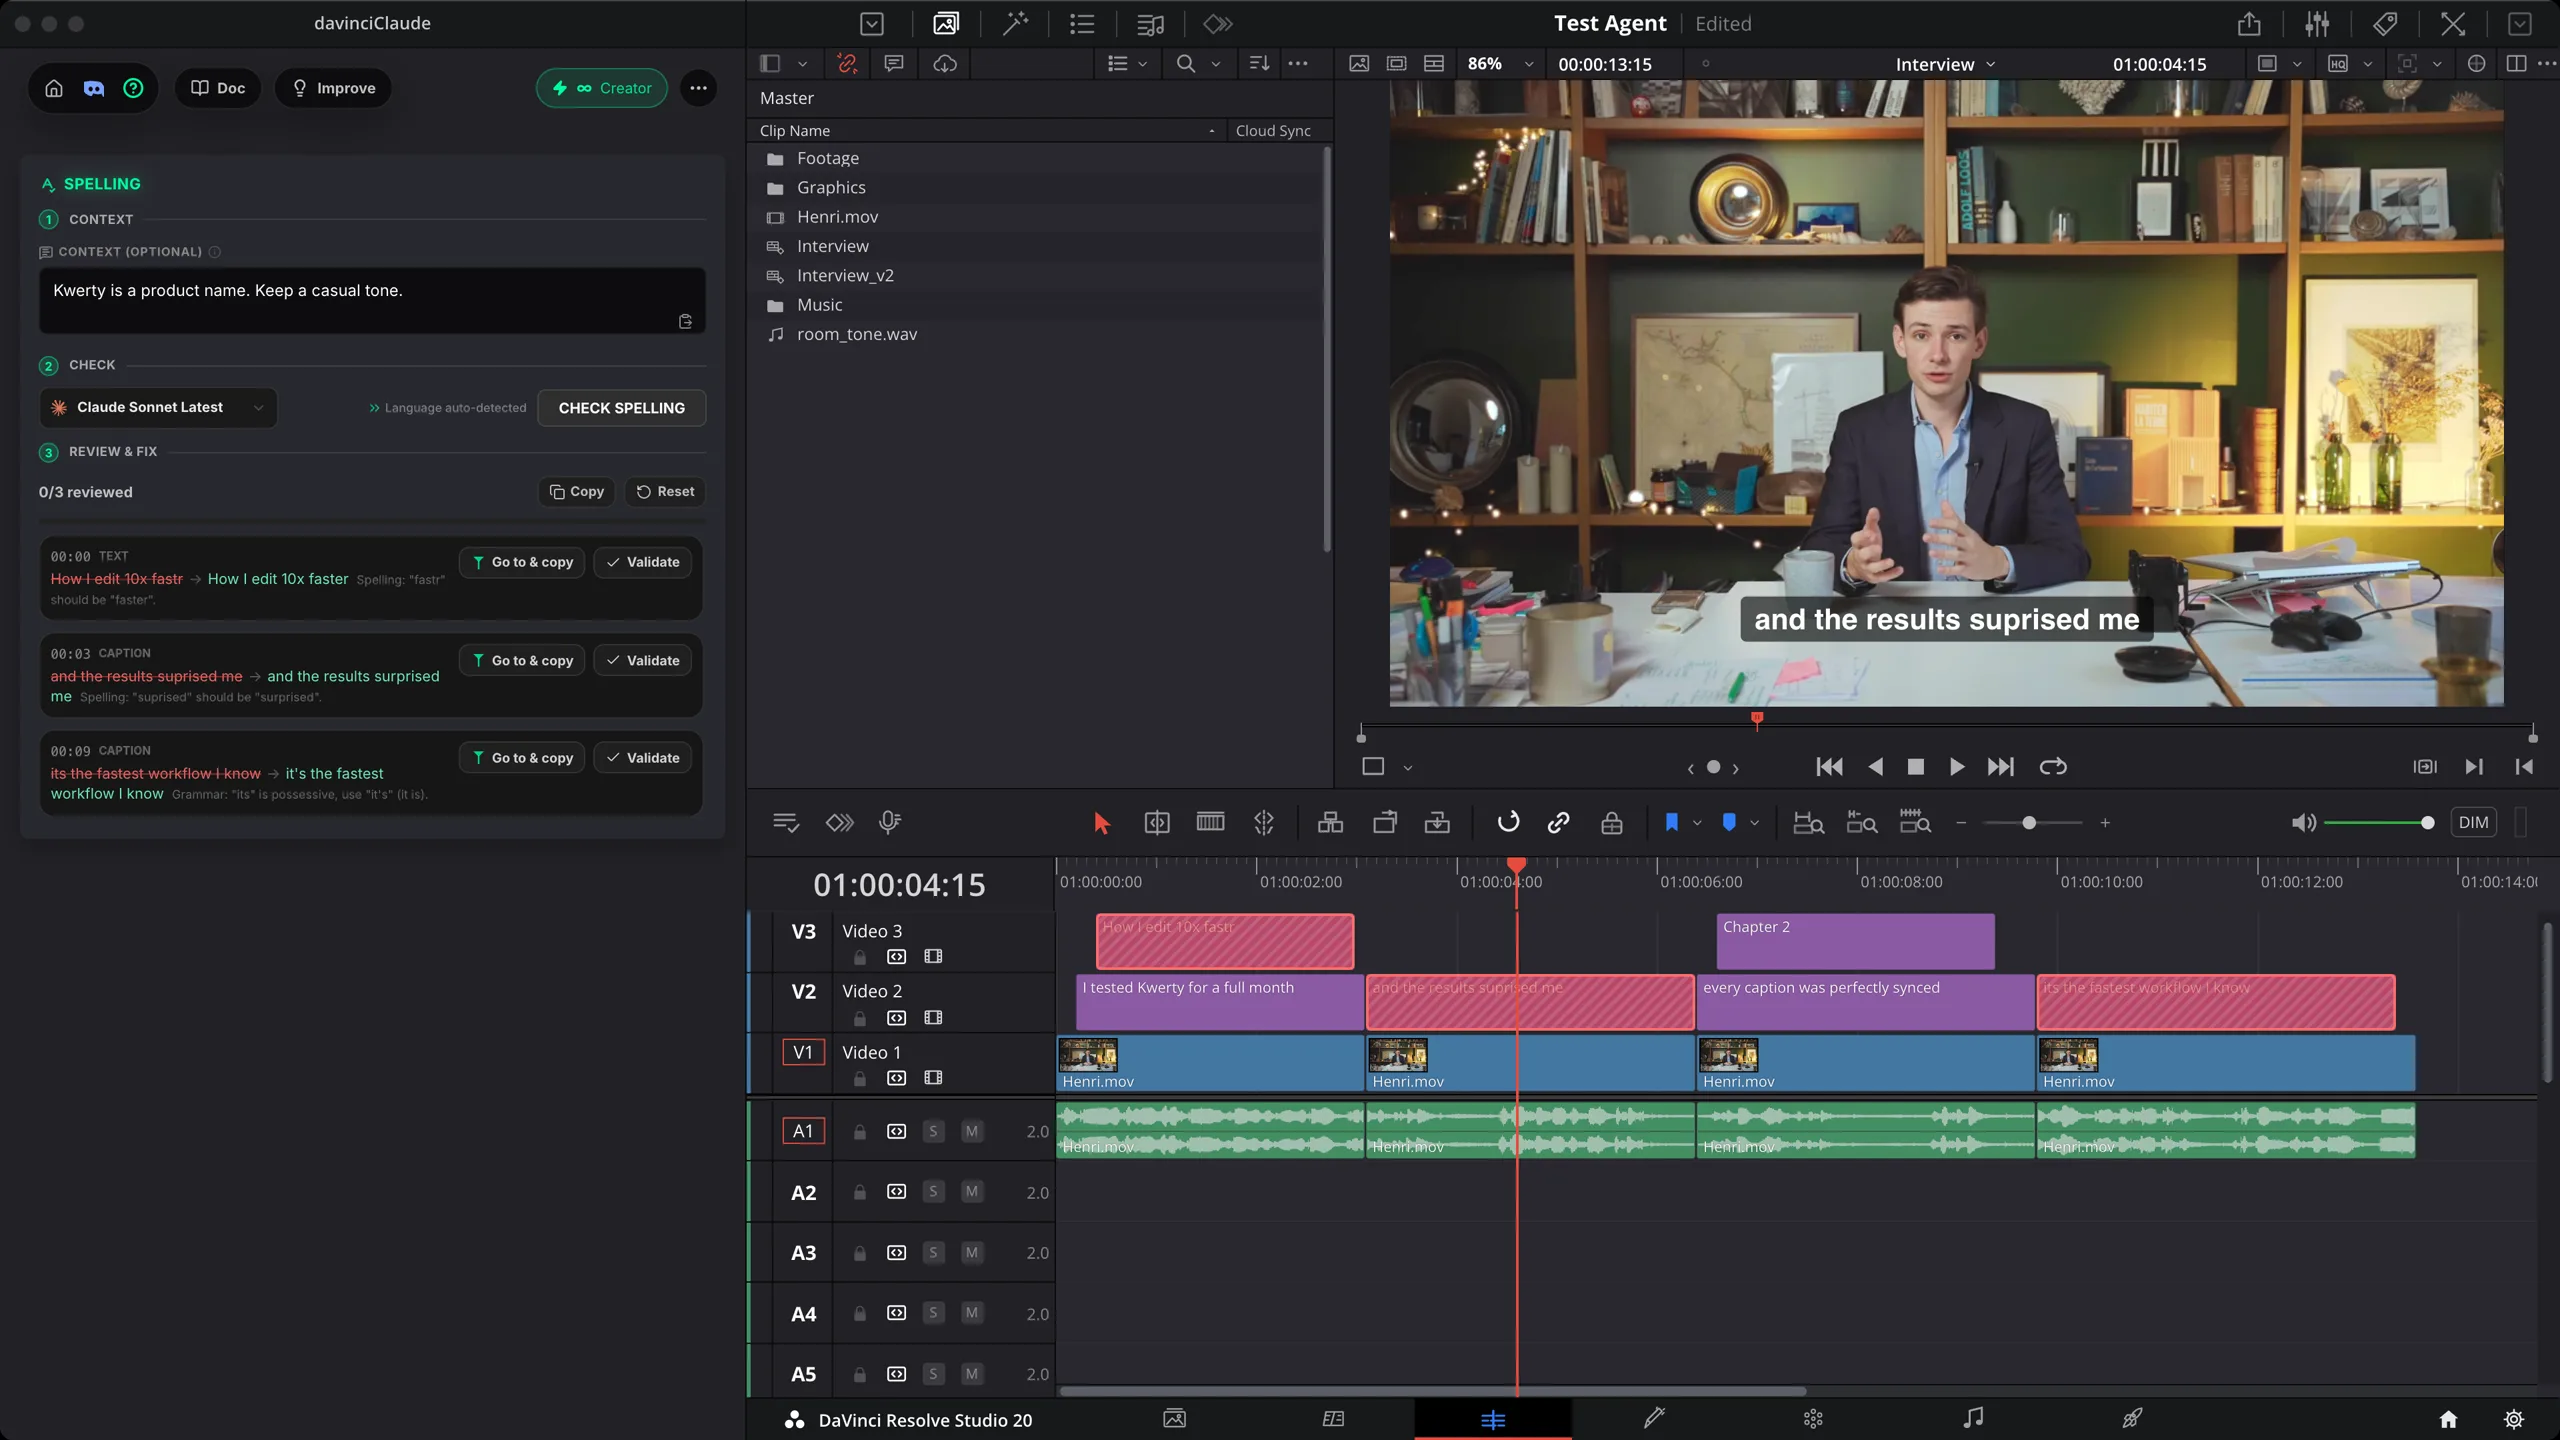Click the monitor volume slider handle
The image size is (2560, 1440).
2427,823
